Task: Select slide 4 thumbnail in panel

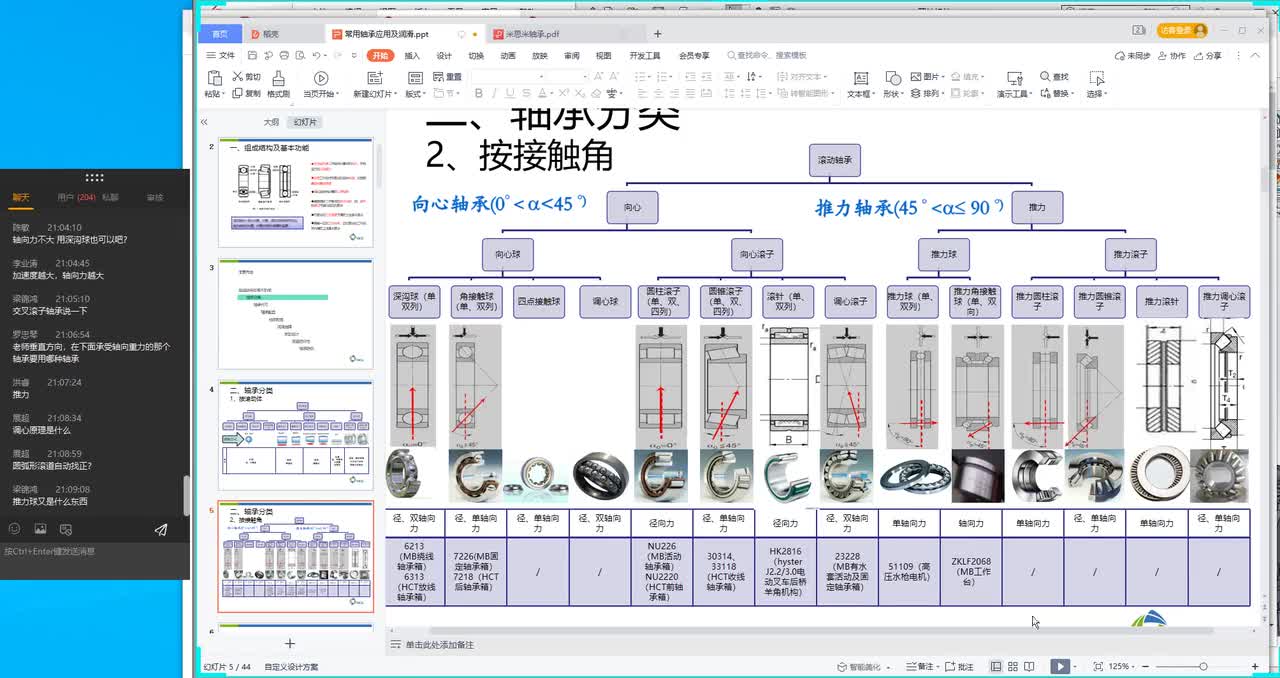Action: 296,435
